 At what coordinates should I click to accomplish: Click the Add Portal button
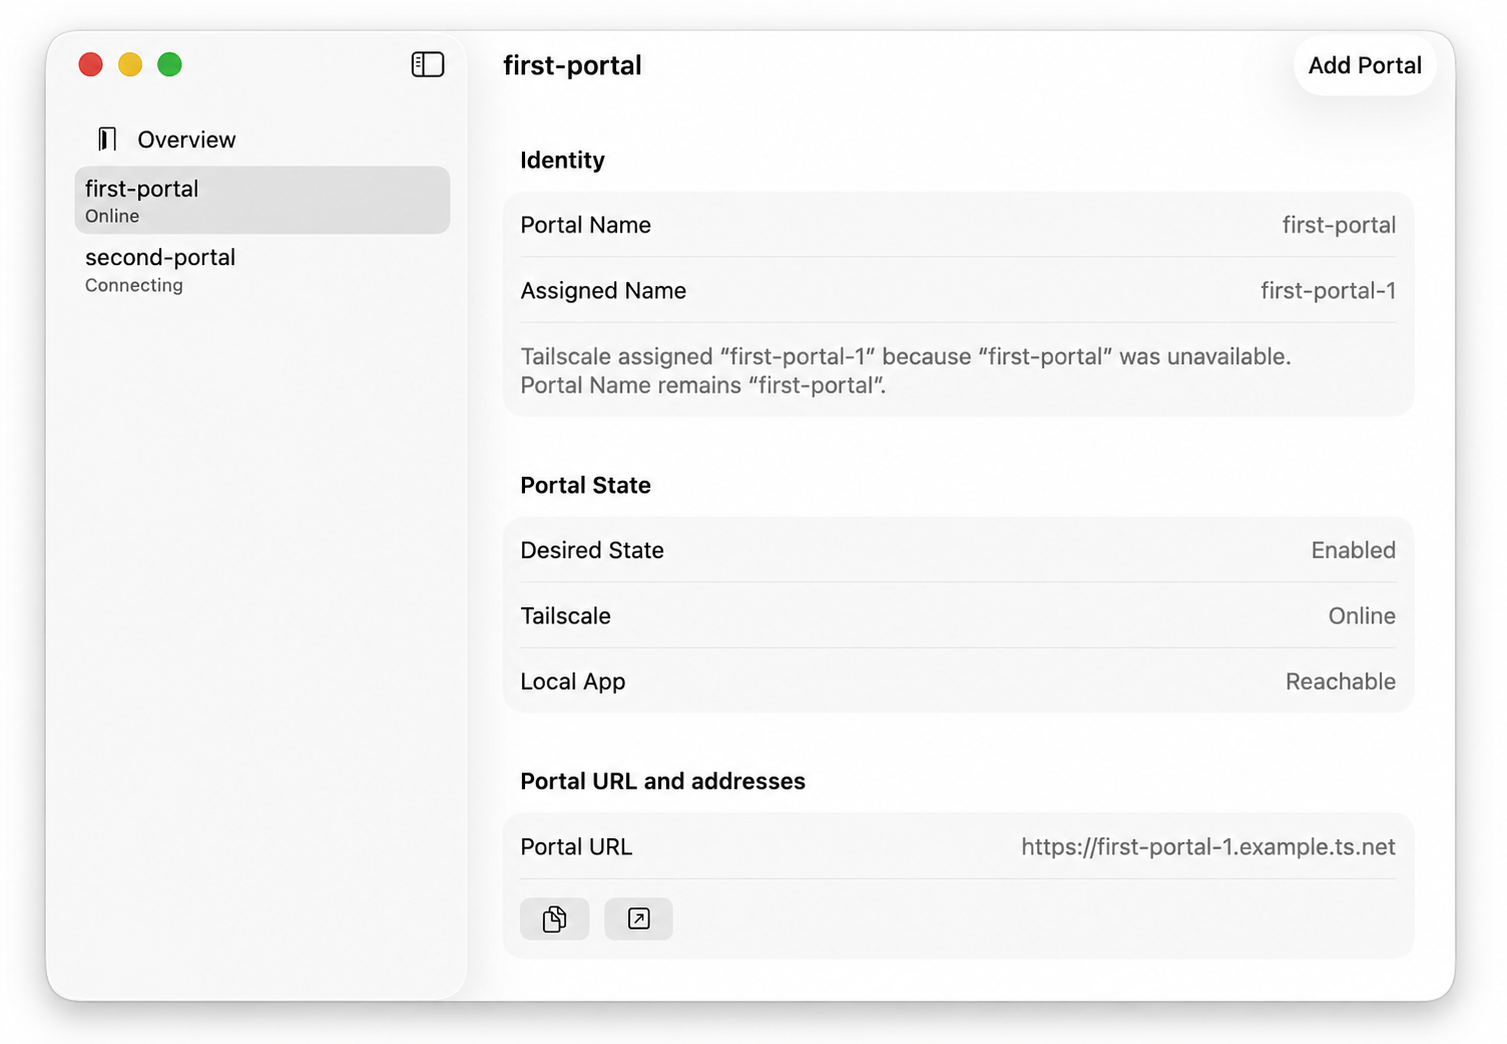tap(1365, 65)
